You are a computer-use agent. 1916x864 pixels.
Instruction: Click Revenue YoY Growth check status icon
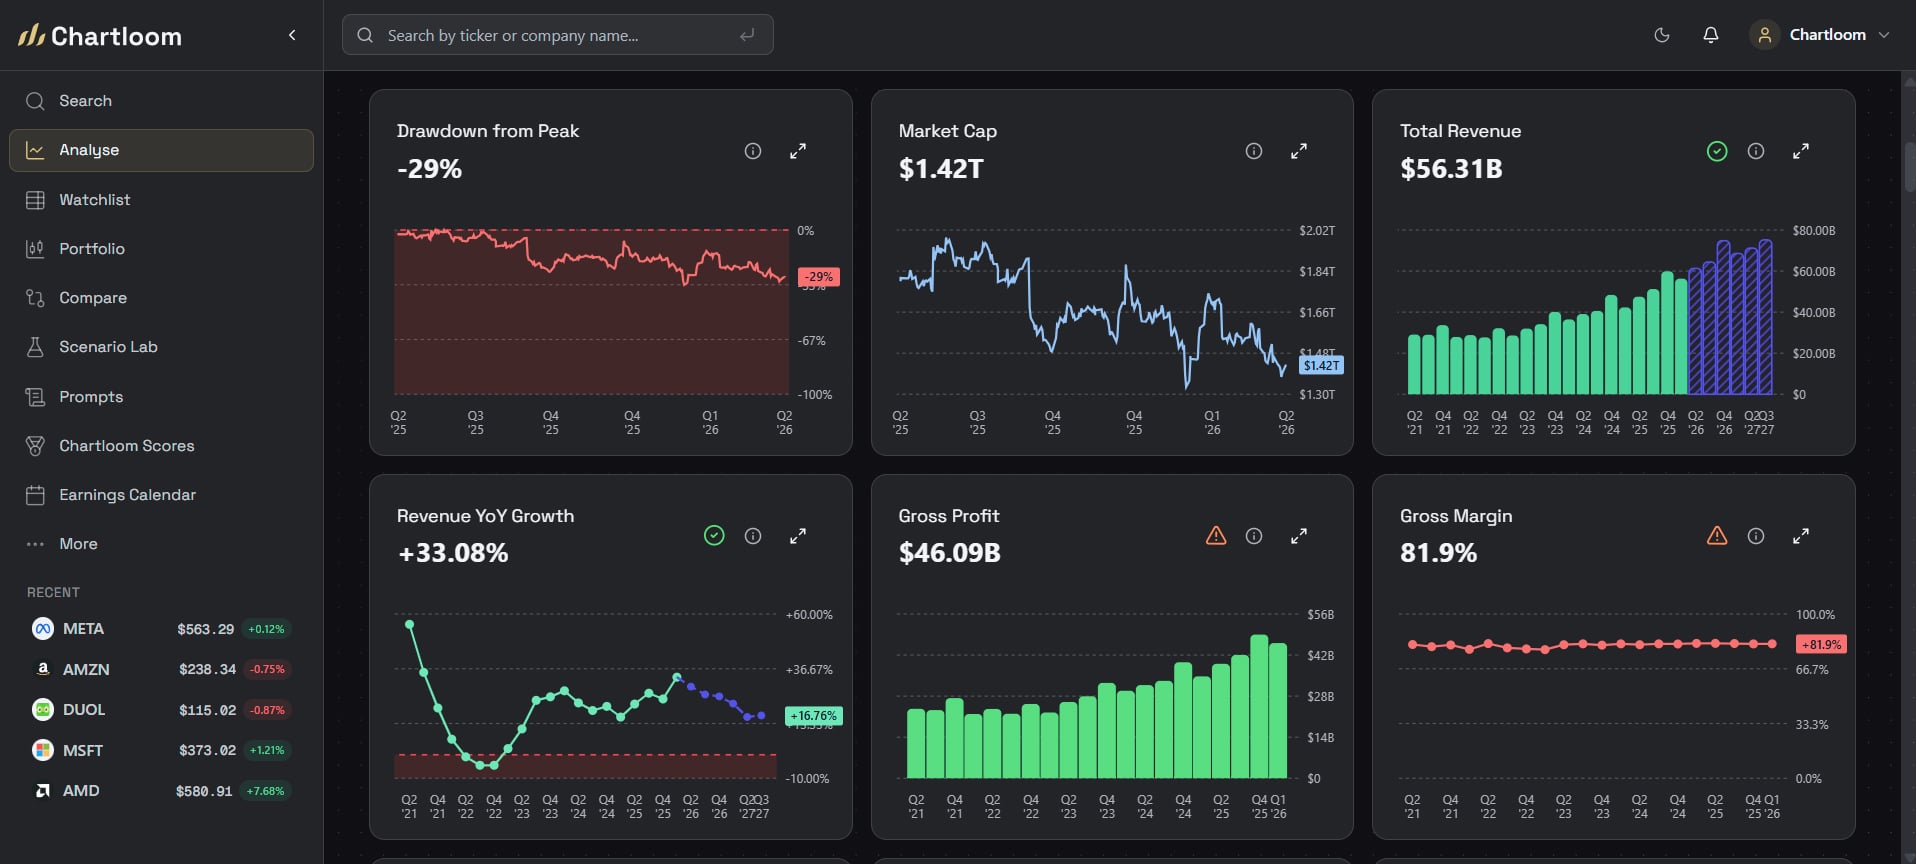tap(714, 536)
